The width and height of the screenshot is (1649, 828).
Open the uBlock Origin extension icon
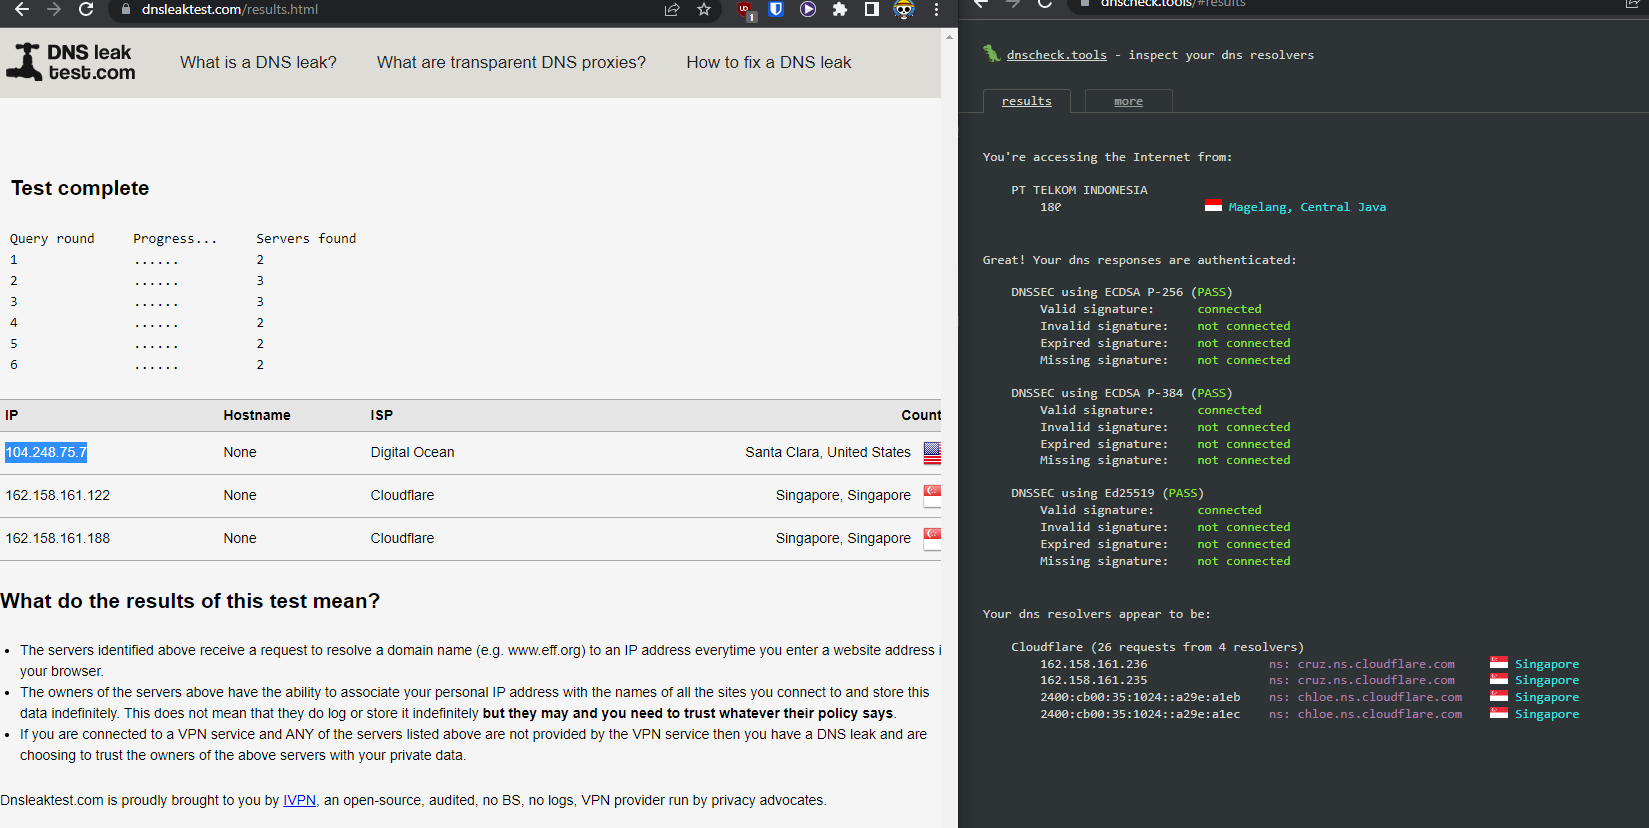(x=746, y=10)
